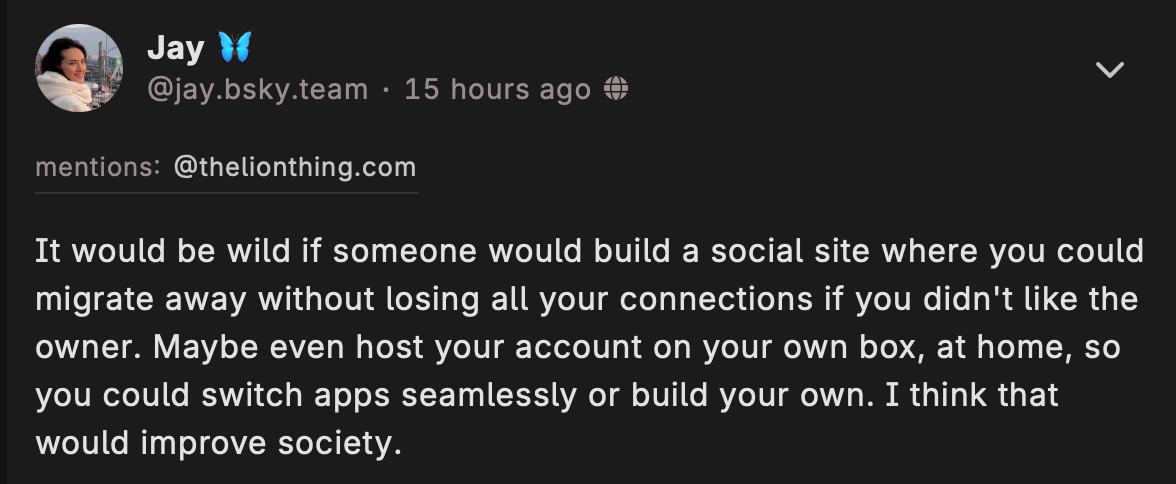
Task: Expand the post options chevron
Action: click(1110, 69)
